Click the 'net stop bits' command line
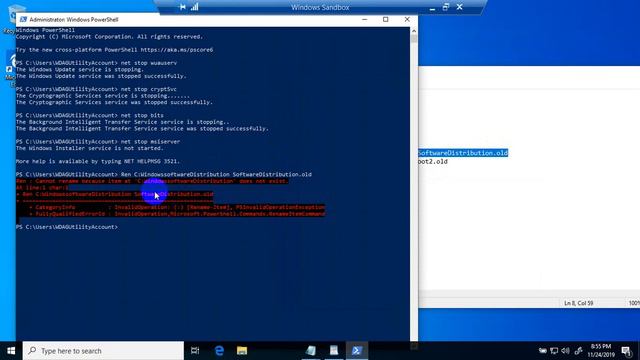Screen dimensions: 640x360 point(90,115)
